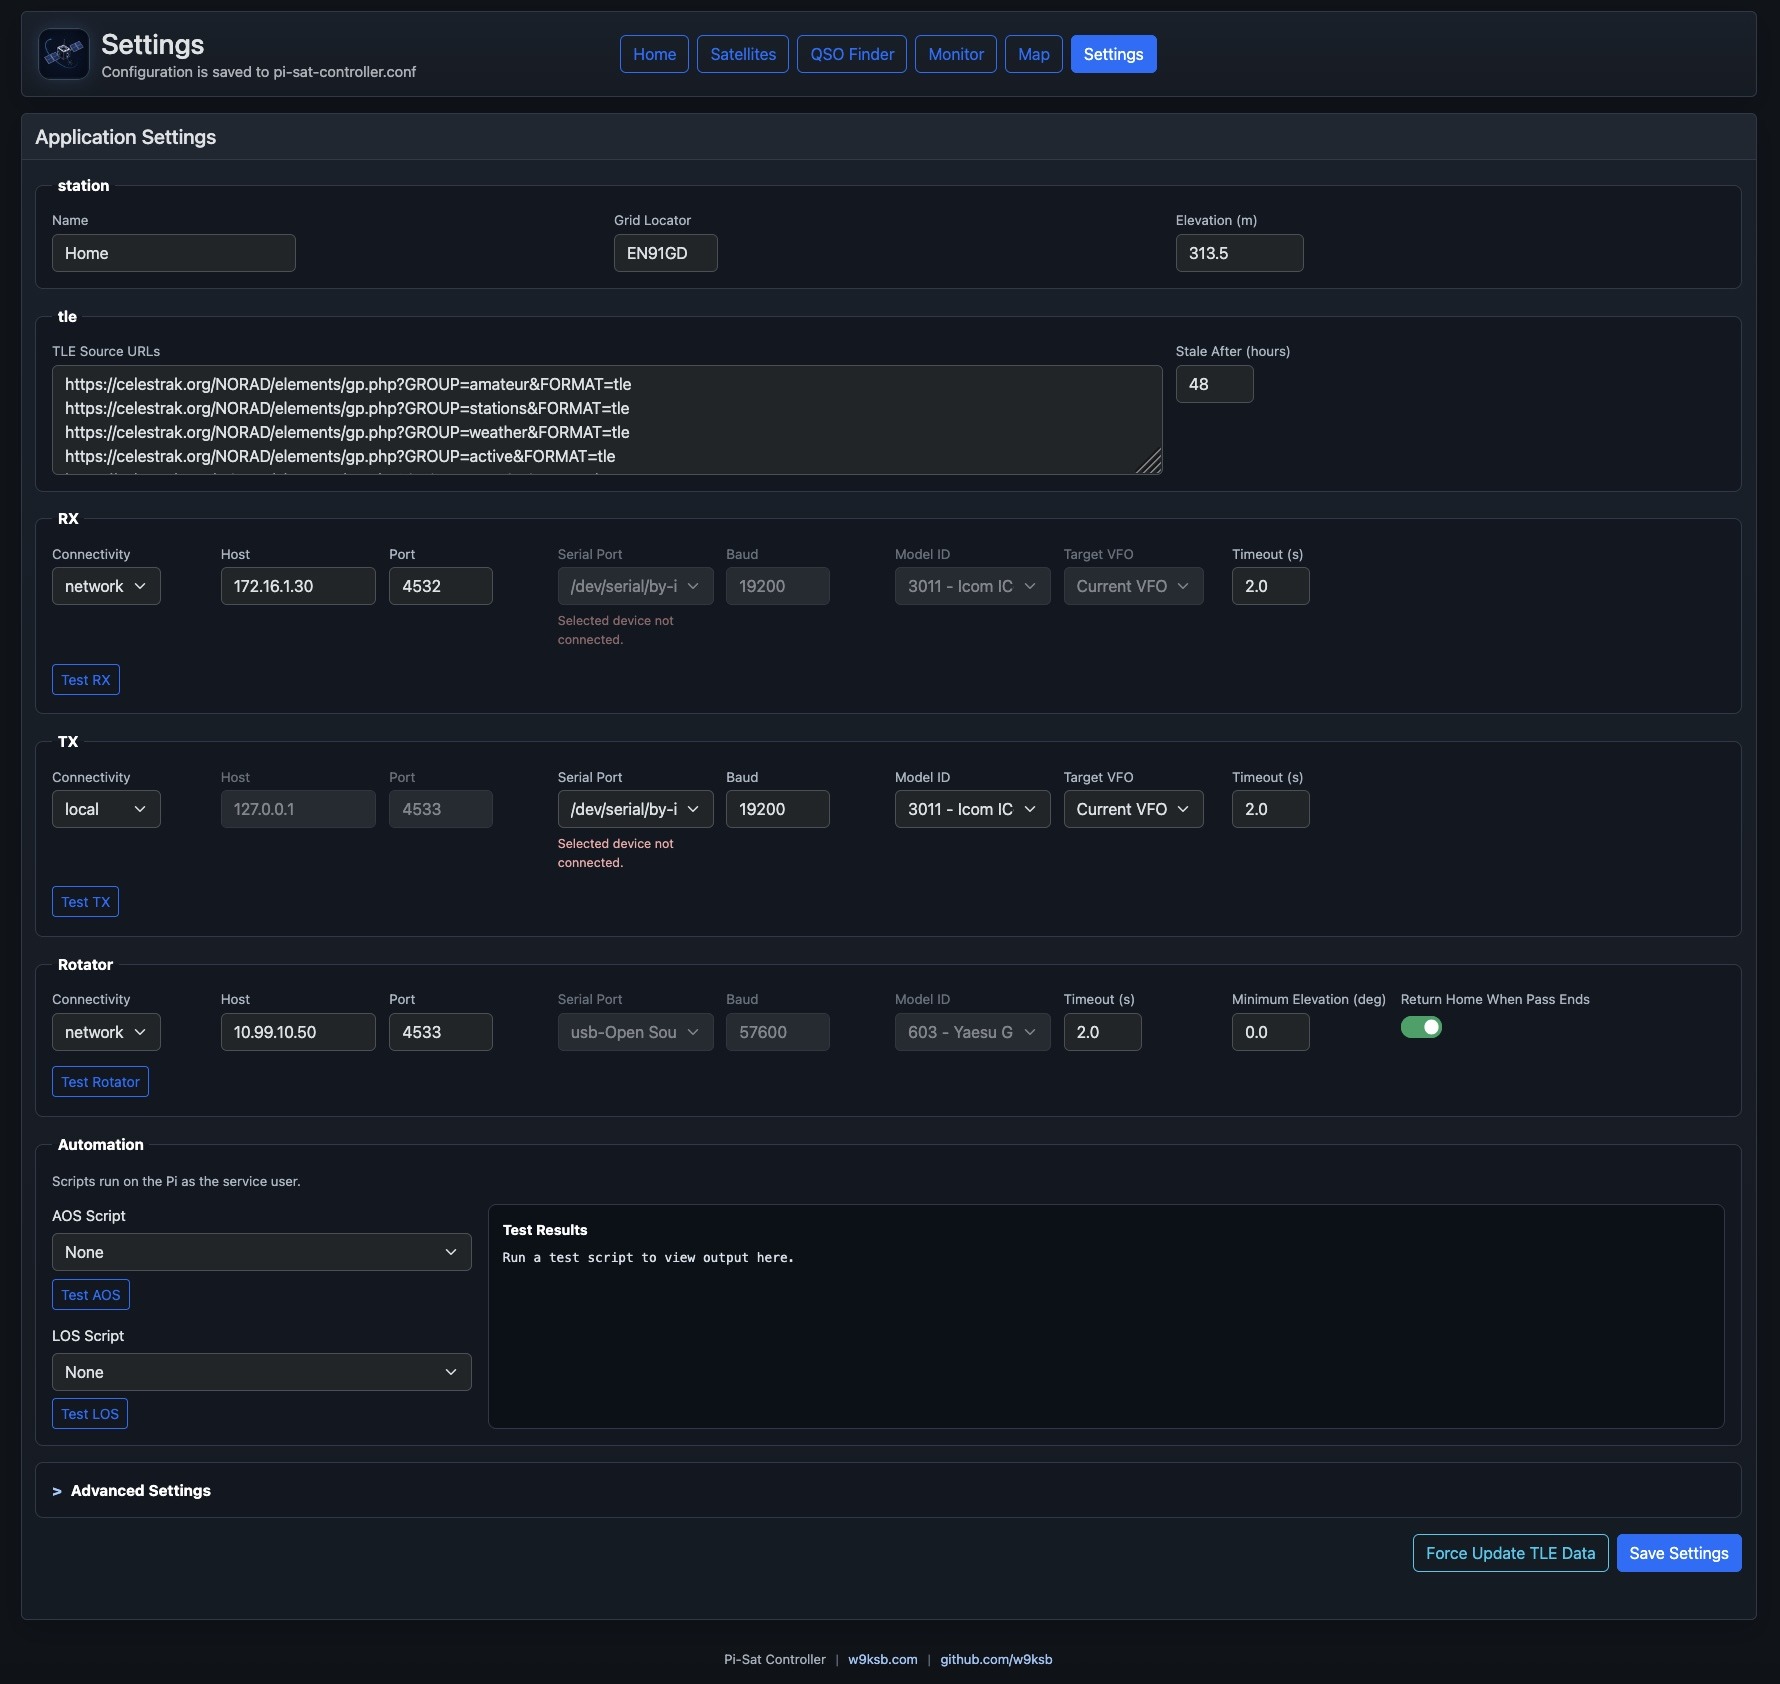Screen dimensions: 1780x1684
Task: Open the AOS Script dropdown
Action: [261, 1252]
